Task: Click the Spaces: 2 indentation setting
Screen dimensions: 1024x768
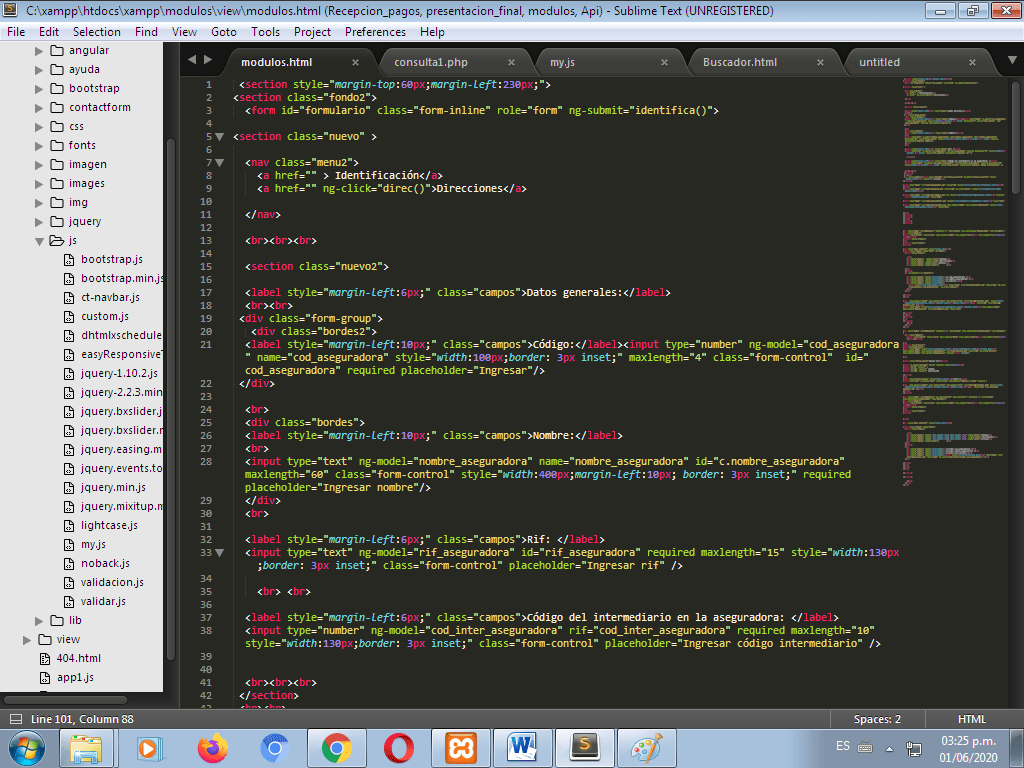Action: tap(876, 719)
